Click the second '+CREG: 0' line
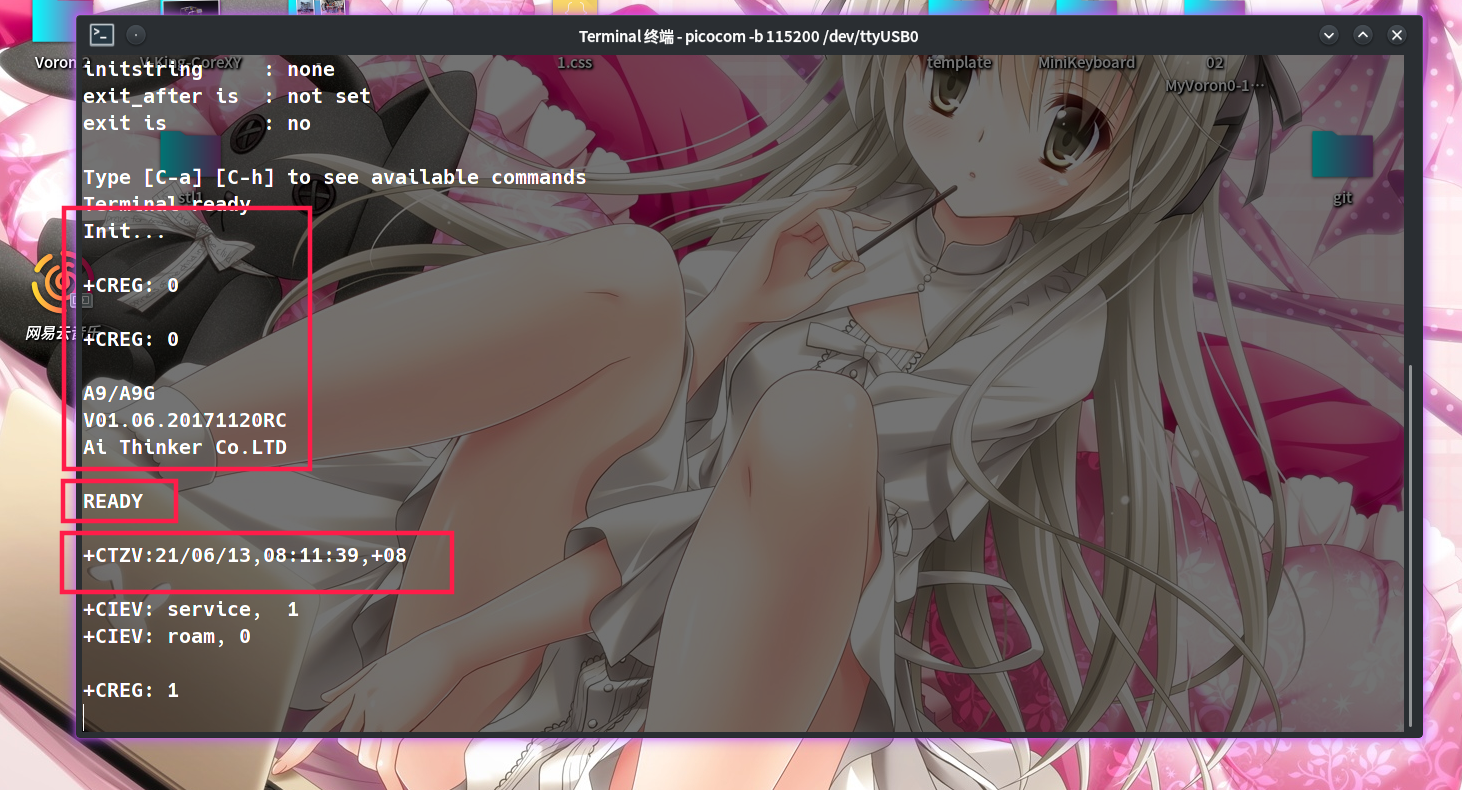This screenshot has height=790, width=1462. [131, 339]
